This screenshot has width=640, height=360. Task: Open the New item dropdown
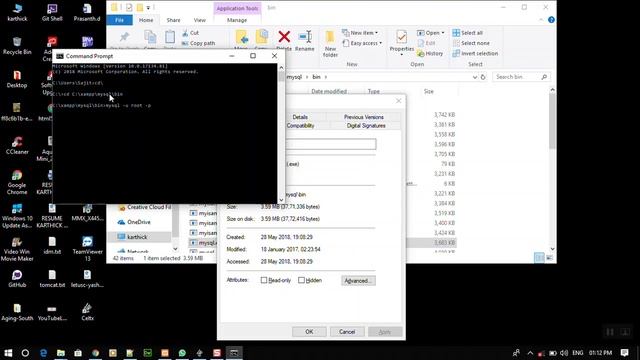point(360,33)
